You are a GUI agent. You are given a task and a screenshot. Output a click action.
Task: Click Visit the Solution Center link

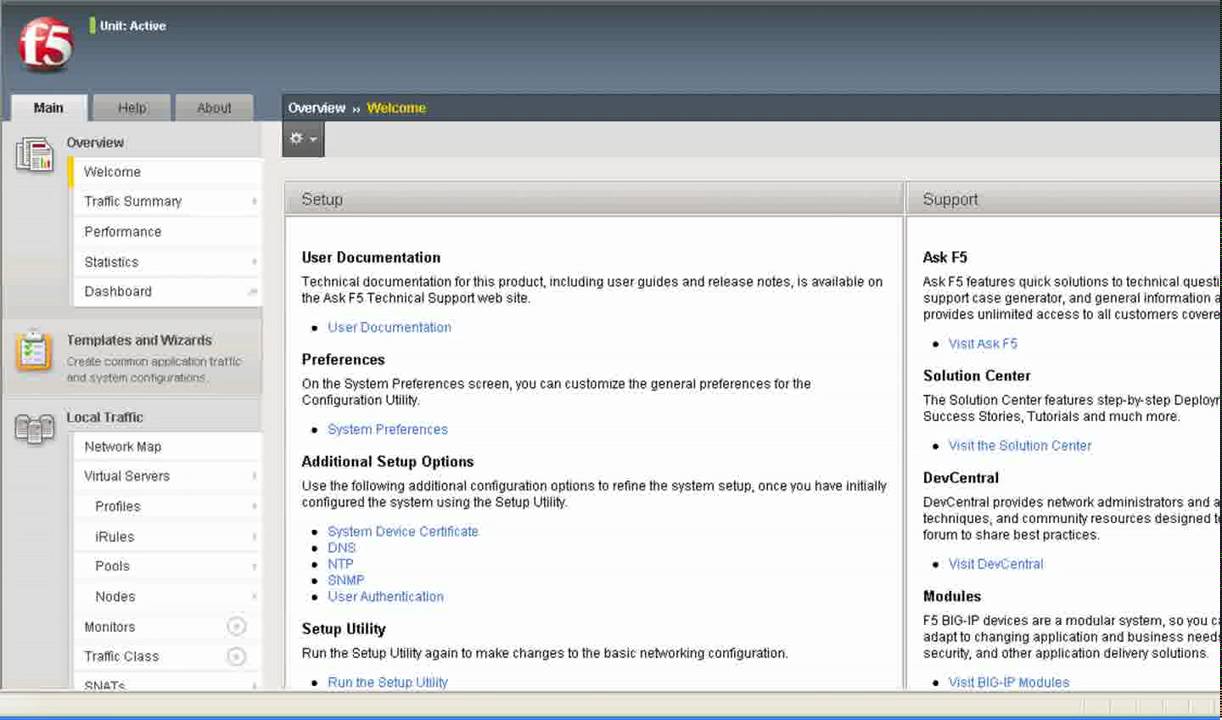(1020, 445)
